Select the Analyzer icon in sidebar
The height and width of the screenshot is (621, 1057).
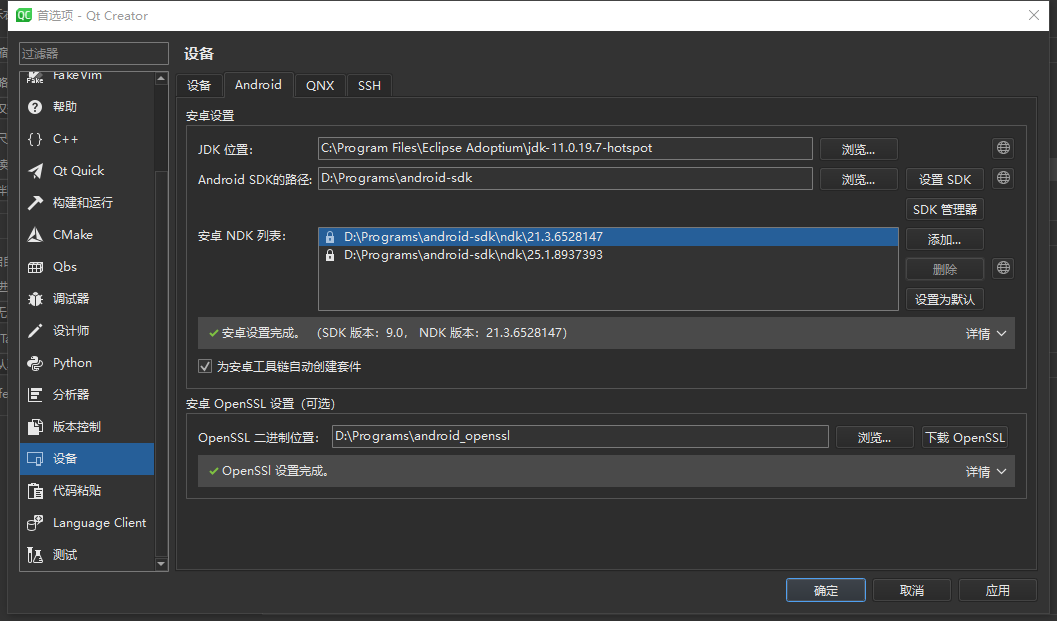[35, 394]
